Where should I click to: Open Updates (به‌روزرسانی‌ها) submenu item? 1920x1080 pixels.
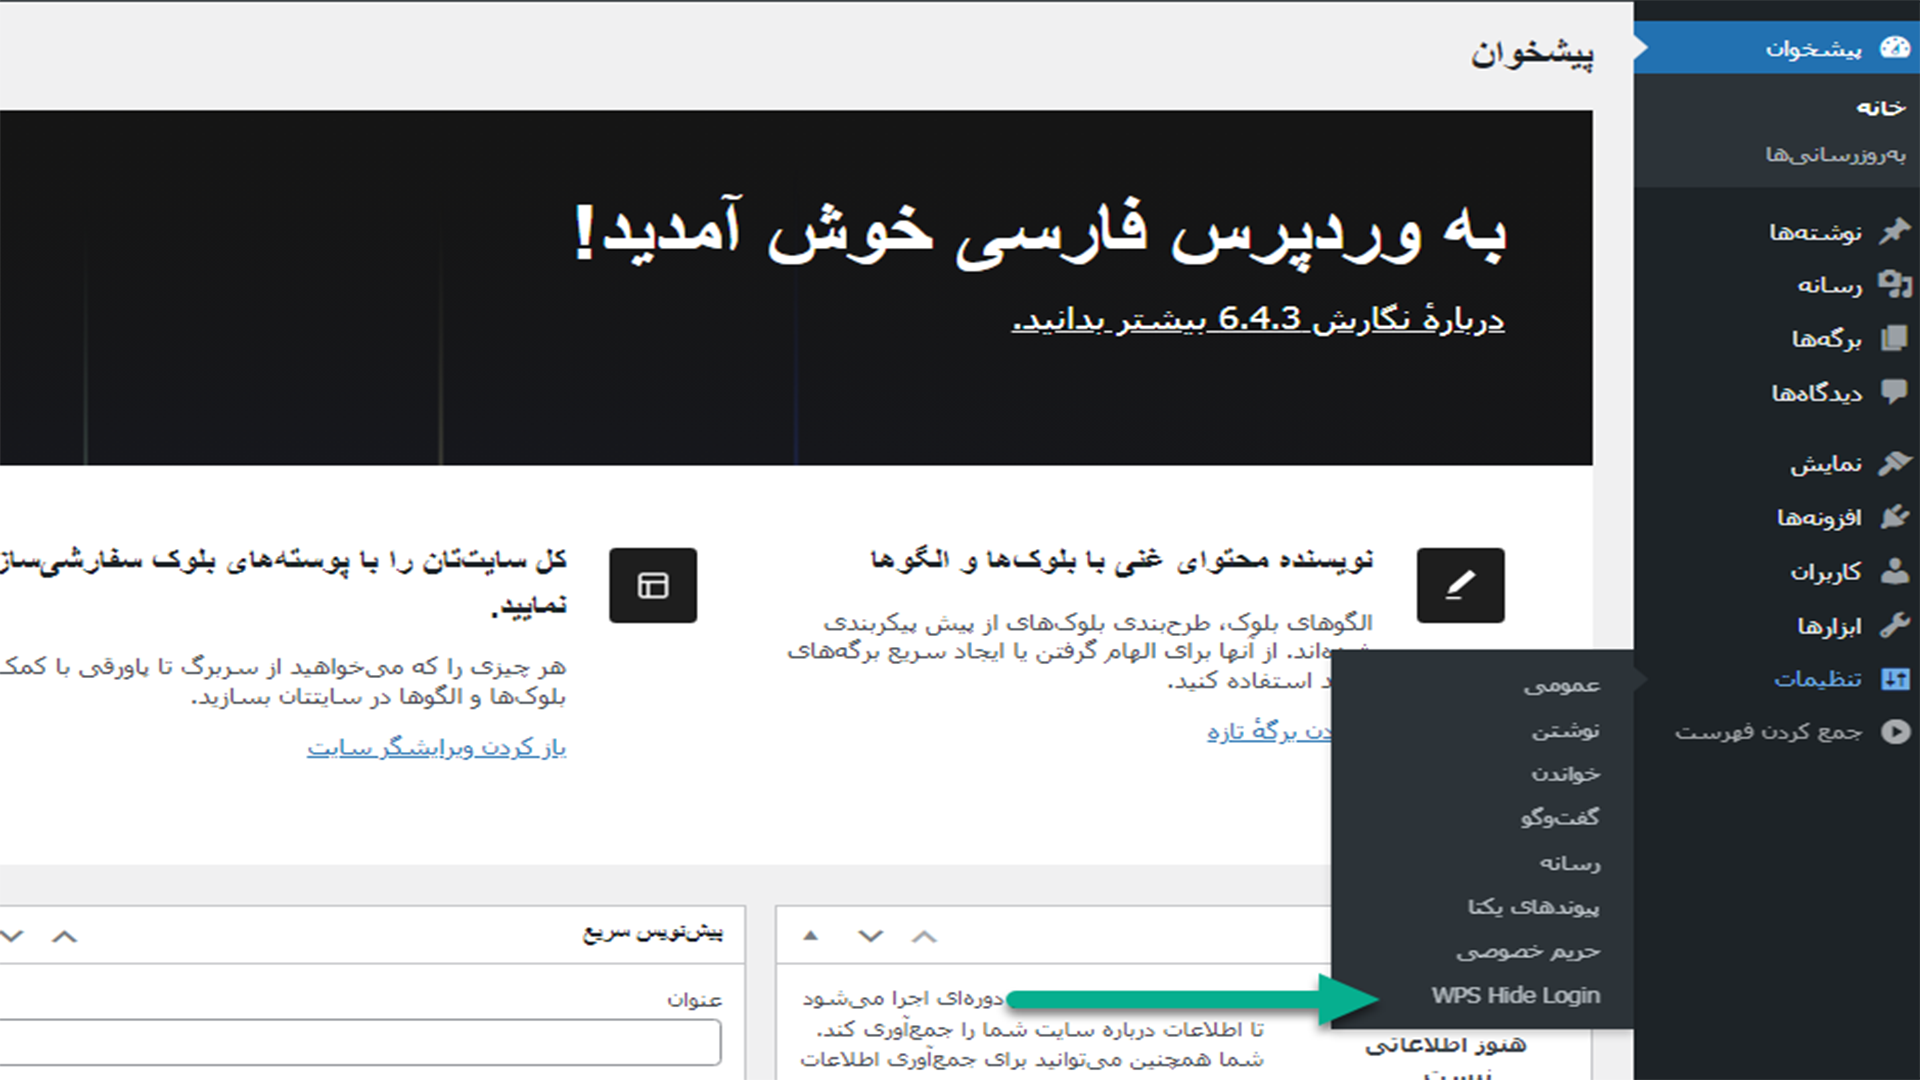coord(1835,154)
